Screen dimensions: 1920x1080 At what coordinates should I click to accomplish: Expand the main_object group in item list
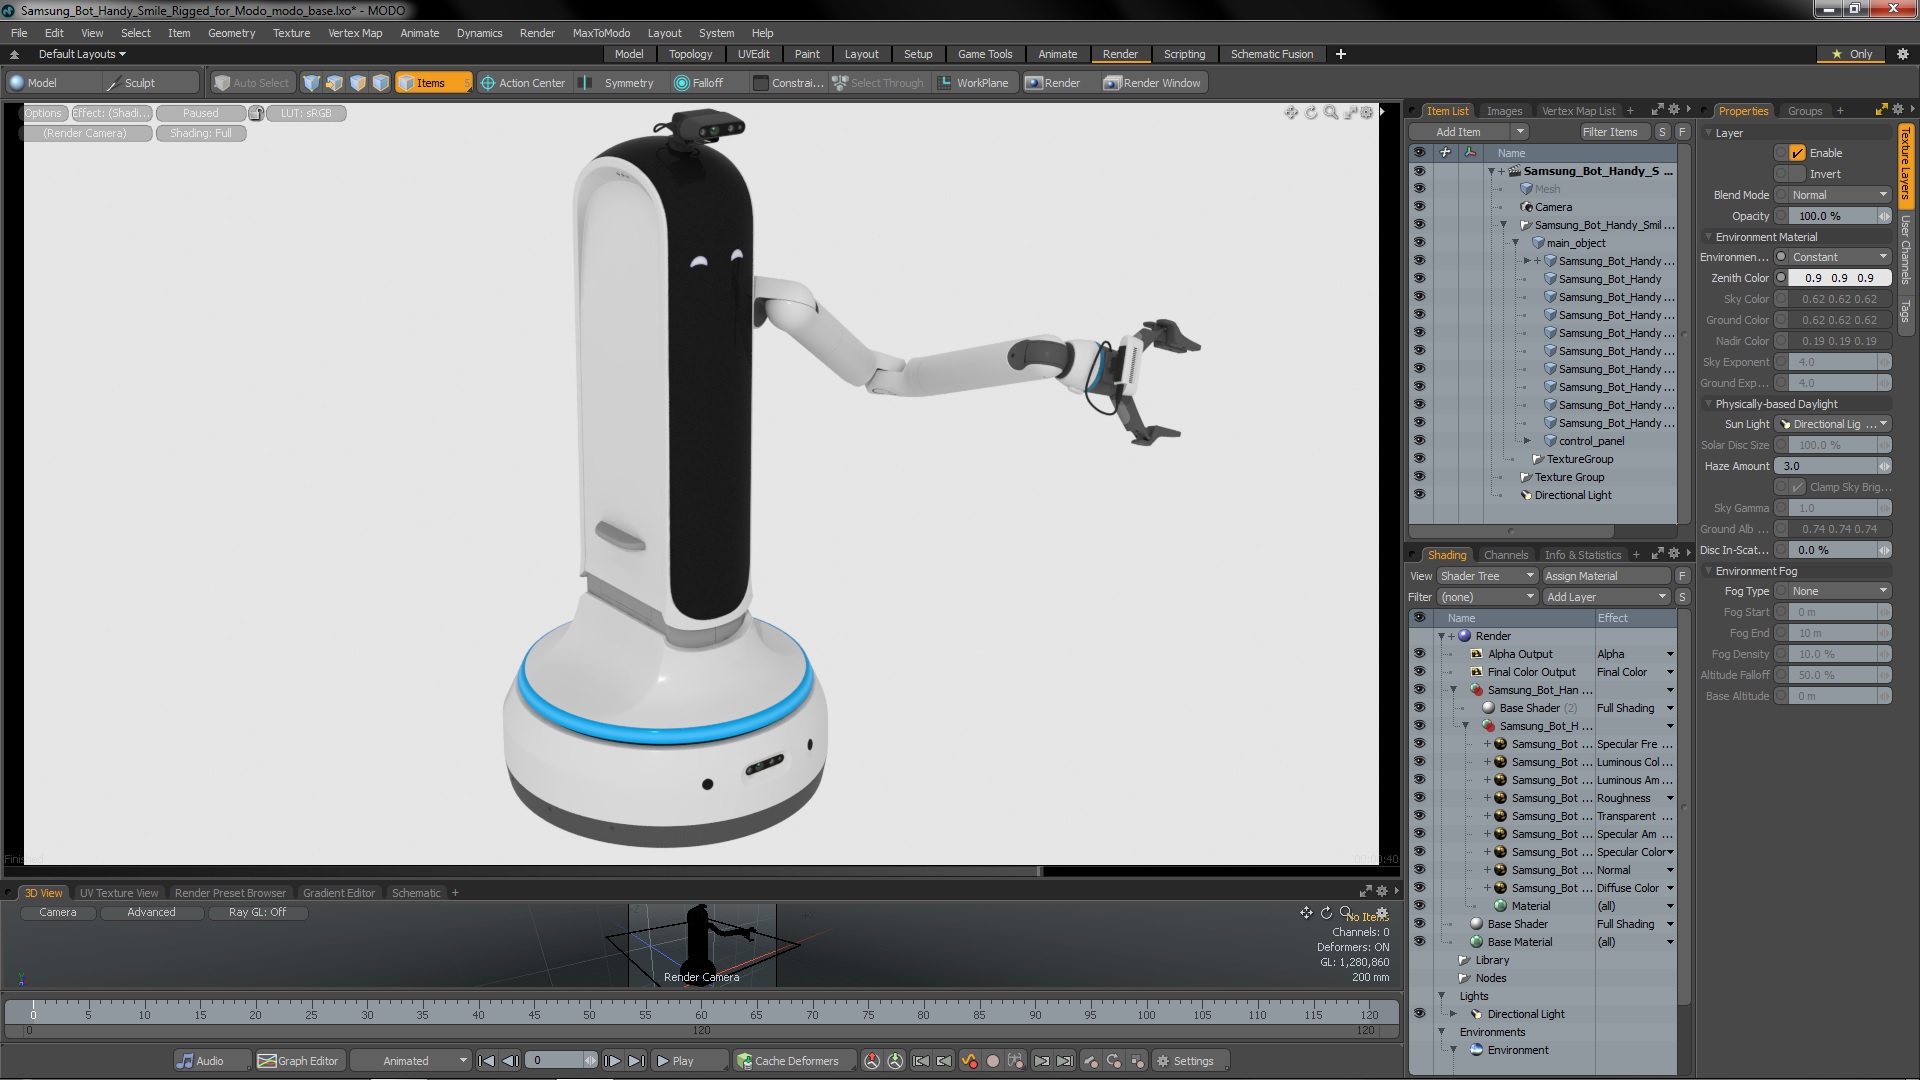pos(1514,243)
